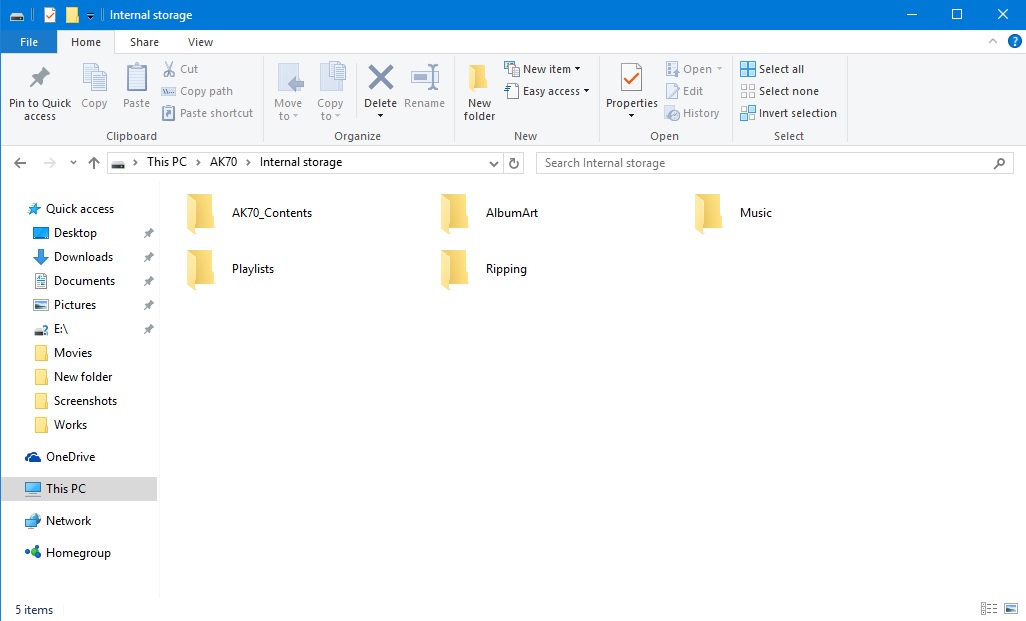Select Quick access in navigation pane
This screenshot has height=621, width=1026.
click(80, 209)
